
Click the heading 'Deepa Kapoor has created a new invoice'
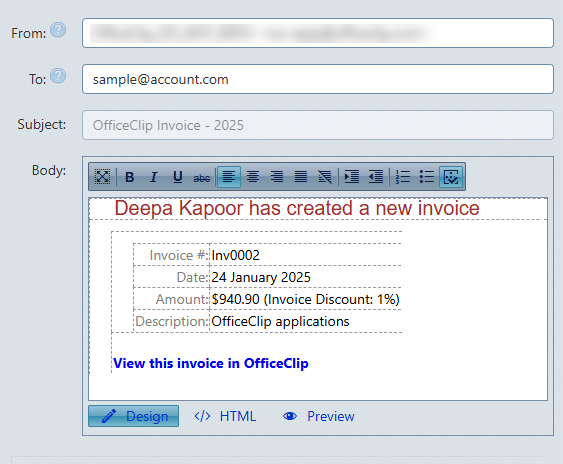(297, 208)
